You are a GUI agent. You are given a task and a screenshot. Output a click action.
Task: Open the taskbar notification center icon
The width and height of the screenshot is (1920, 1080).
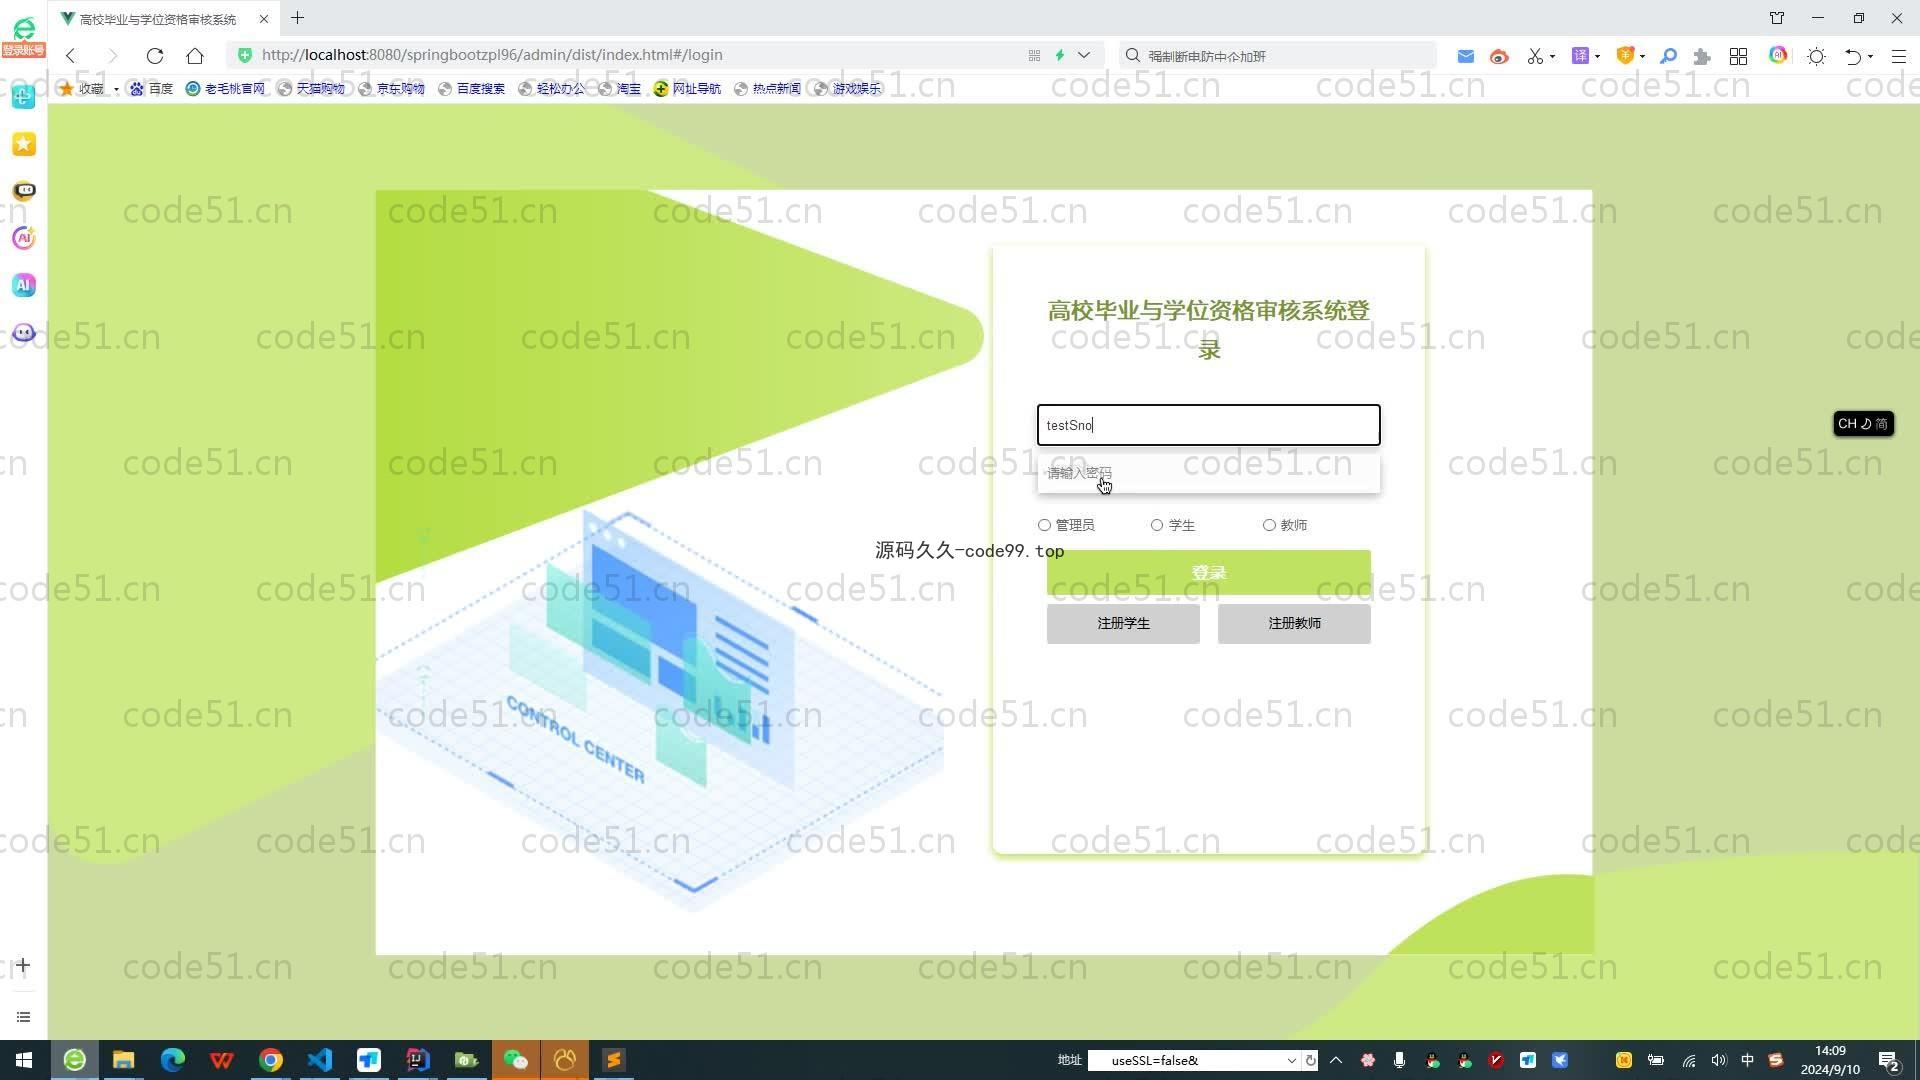(x=1889, y=1060)
